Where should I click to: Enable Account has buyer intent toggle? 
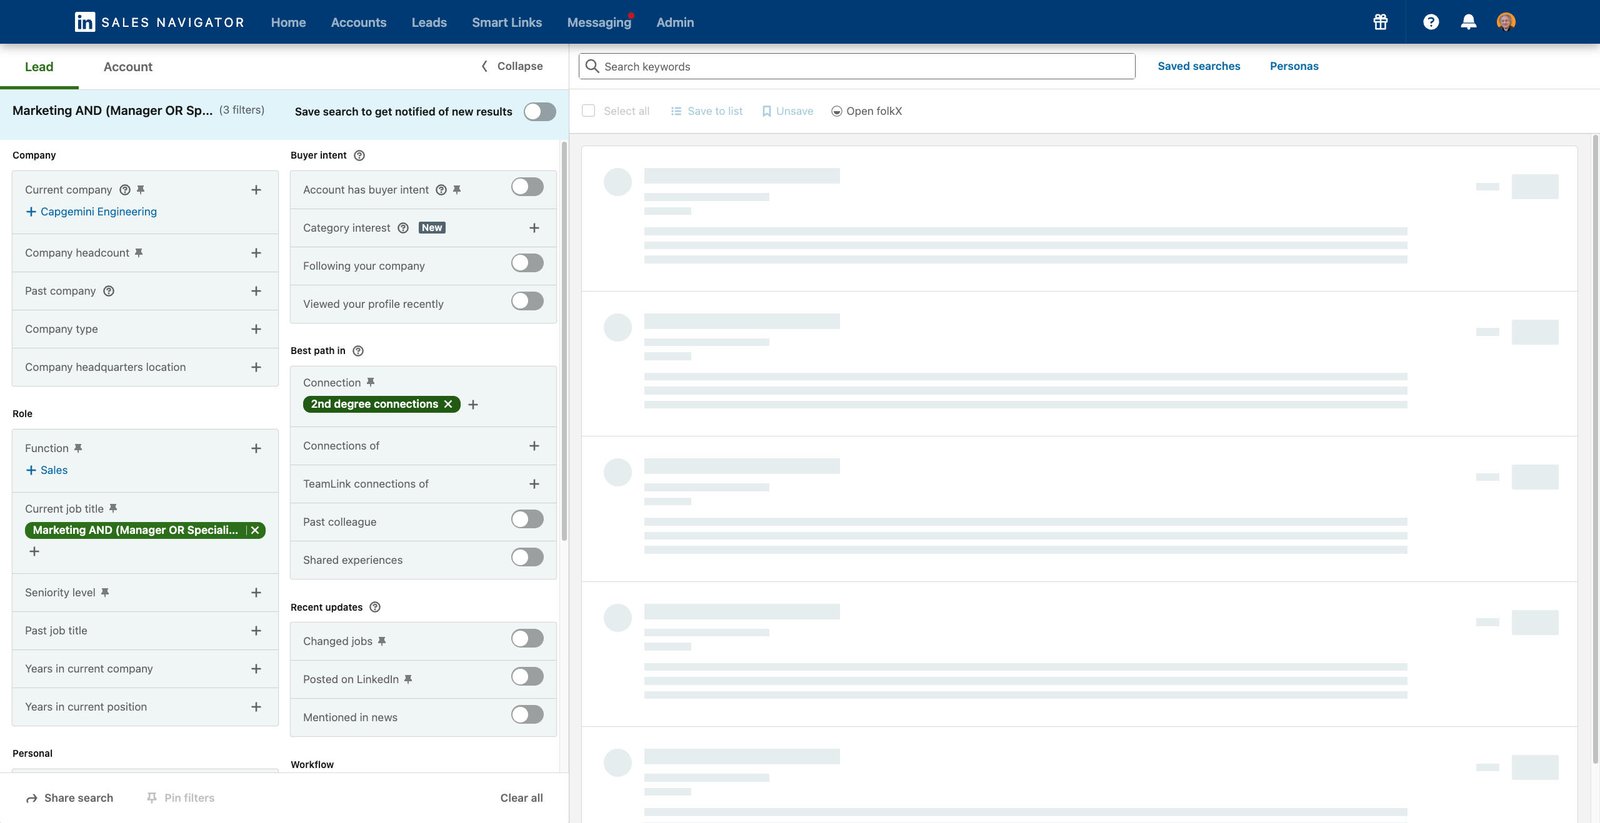coord(527,187)
